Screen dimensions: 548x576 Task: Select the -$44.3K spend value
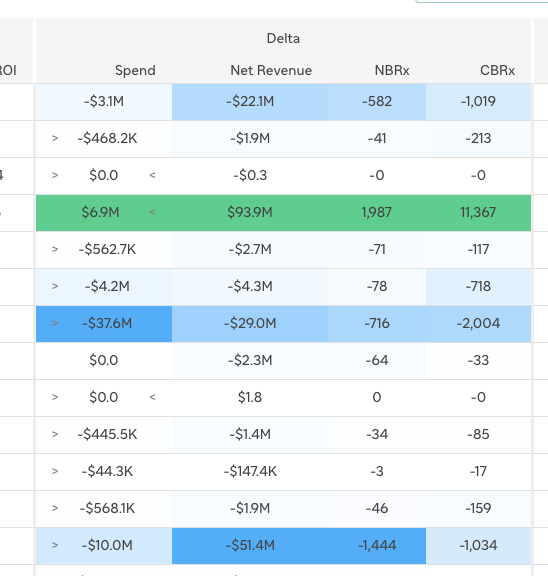[x=107, y=471]
